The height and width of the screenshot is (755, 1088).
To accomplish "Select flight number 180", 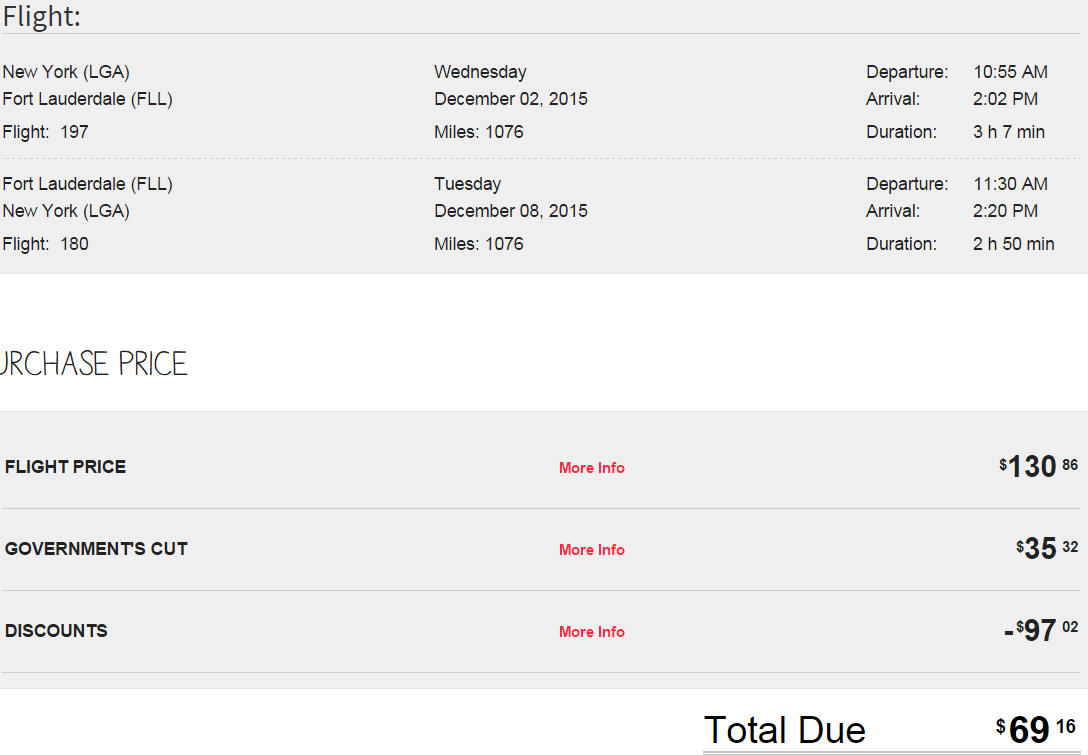I will 74,244.
